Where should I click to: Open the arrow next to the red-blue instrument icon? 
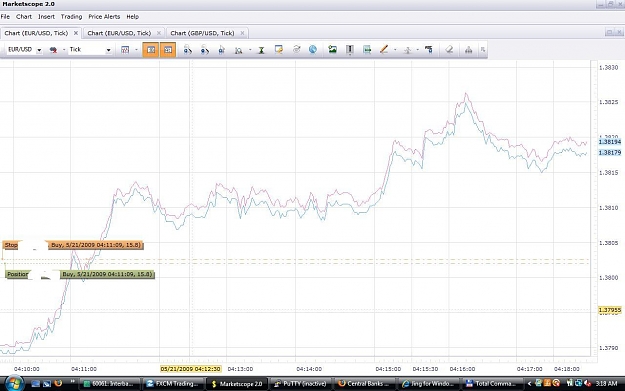[x=64, y=50]
